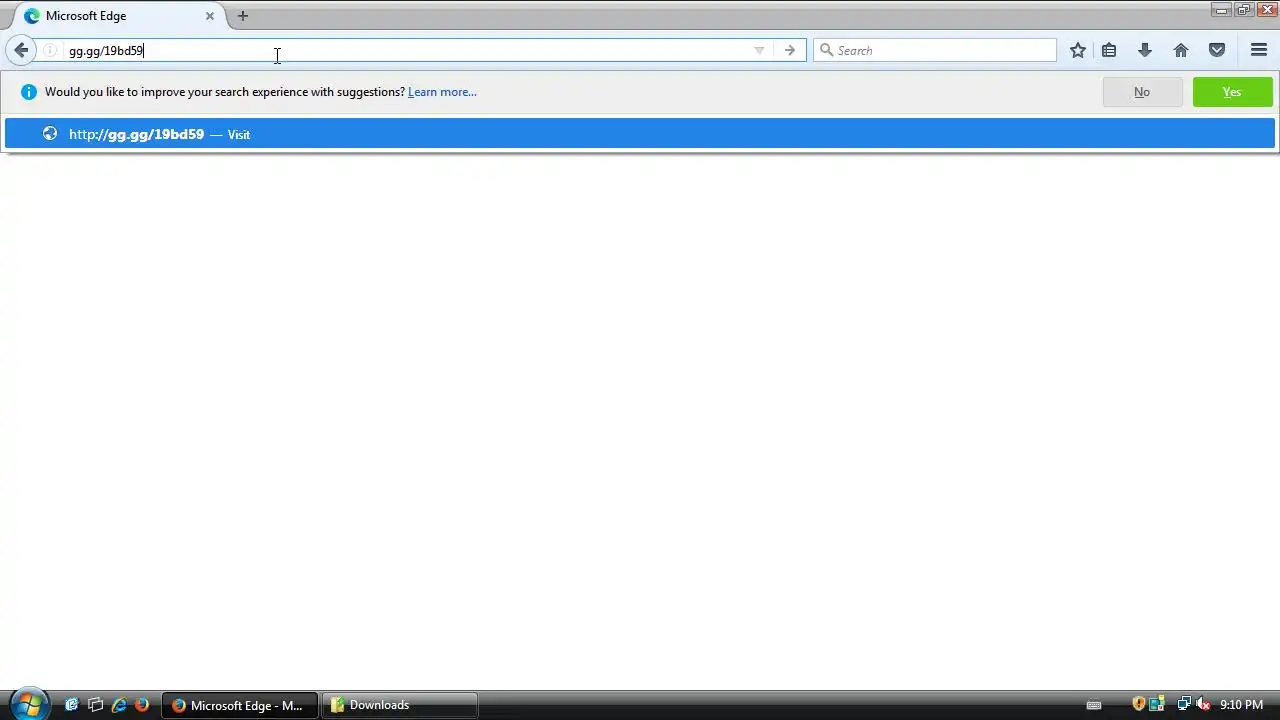Click the 9:10 PM clock
Screen dimensions: 1280x720
1241,705
